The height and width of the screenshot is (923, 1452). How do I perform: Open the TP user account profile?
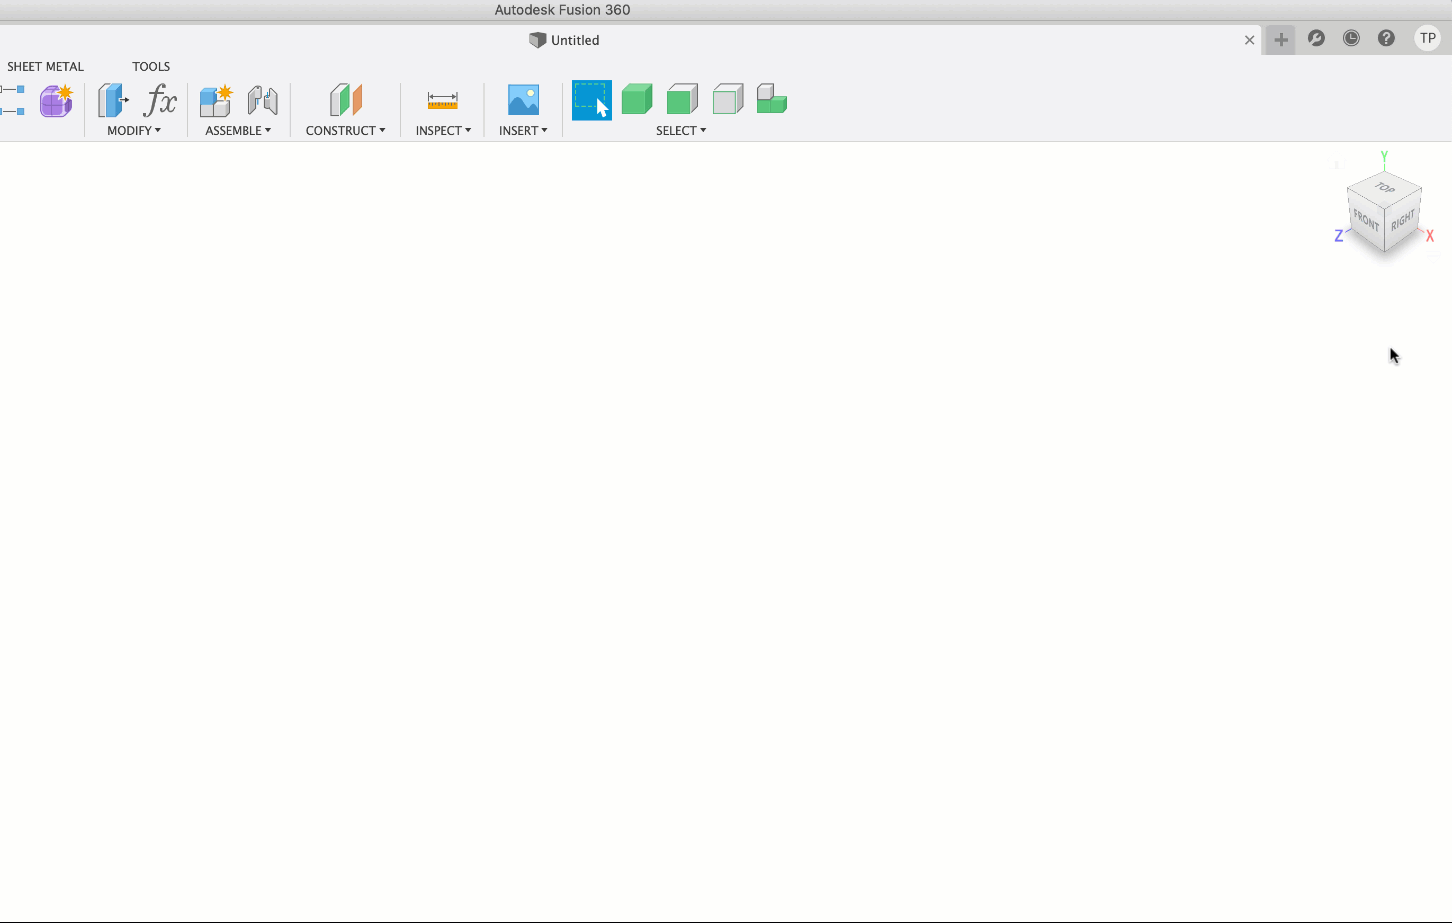[1427, 38]
